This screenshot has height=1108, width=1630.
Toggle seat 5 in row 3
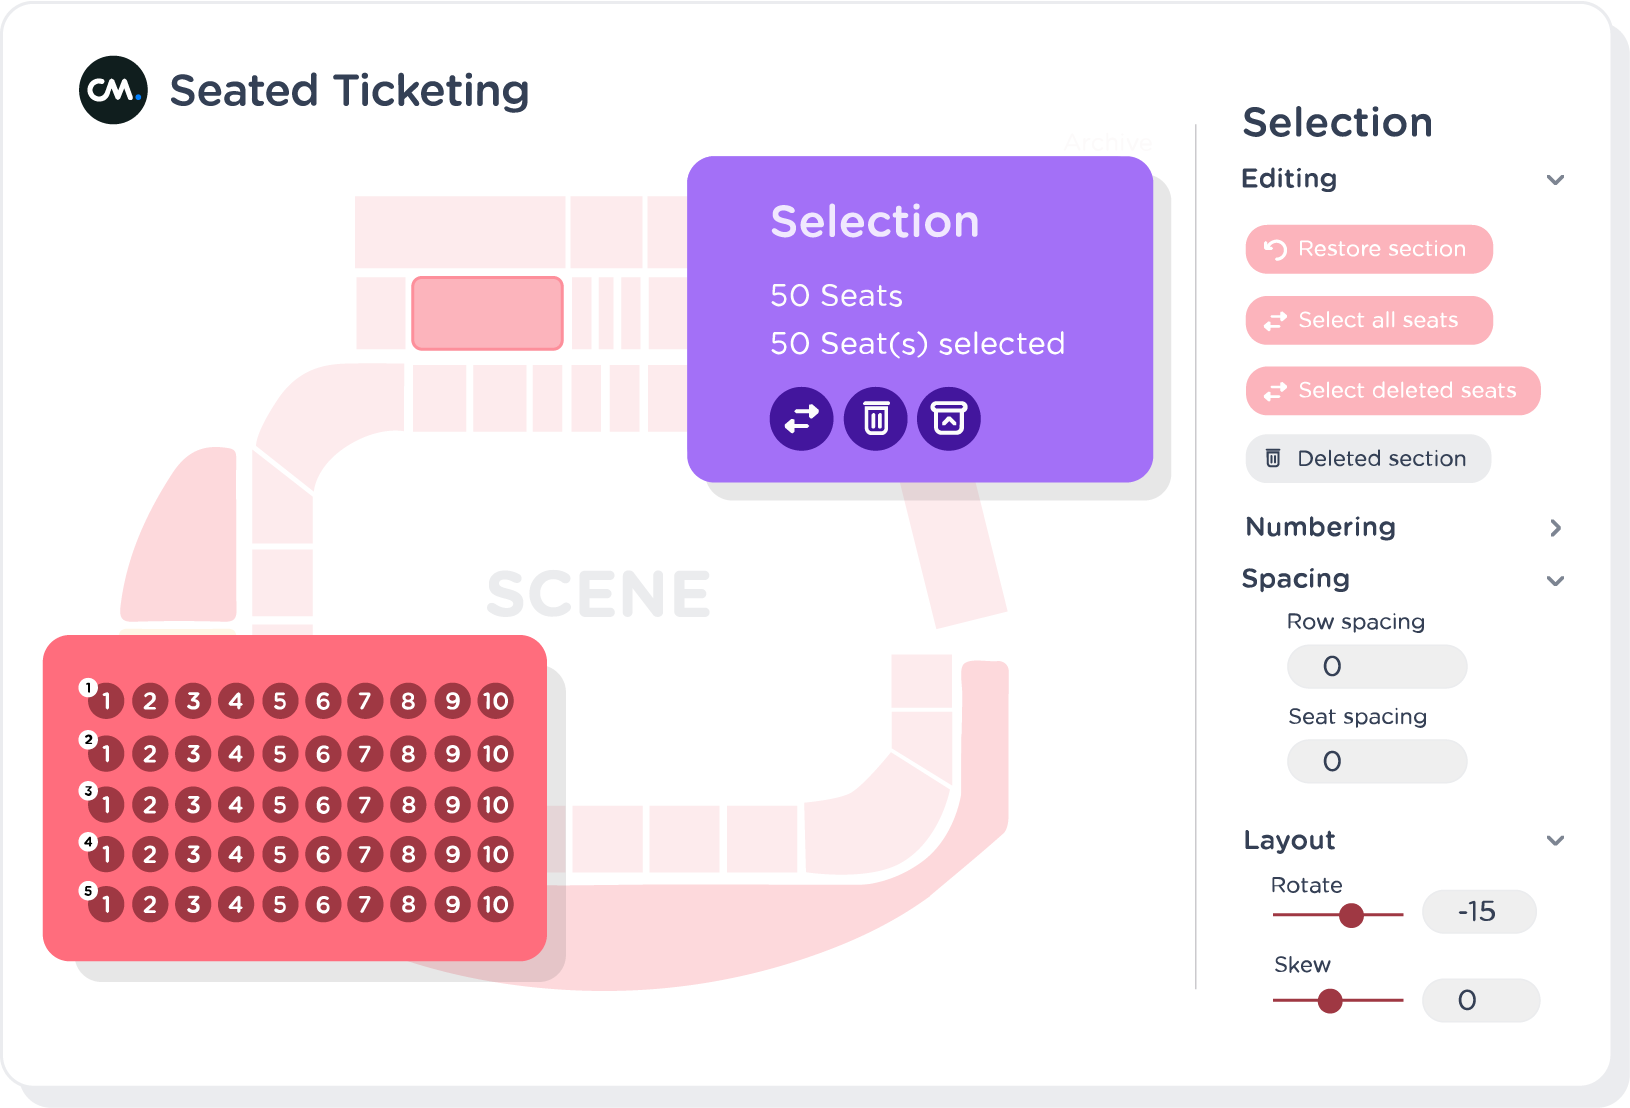(280, 805)
